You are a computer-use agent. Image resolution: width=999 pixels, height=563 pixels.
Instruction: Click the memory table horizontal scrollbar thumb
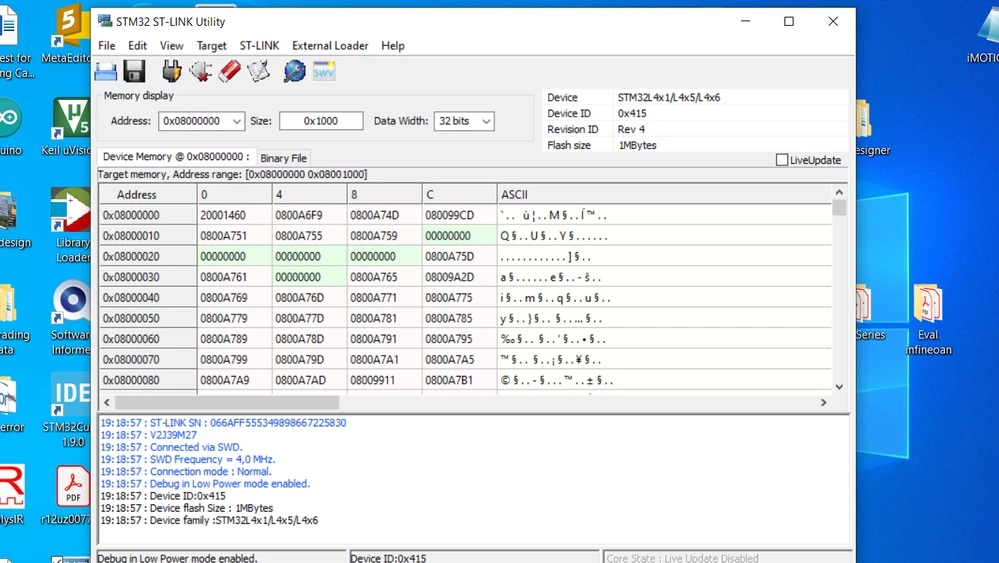[227, 403]
